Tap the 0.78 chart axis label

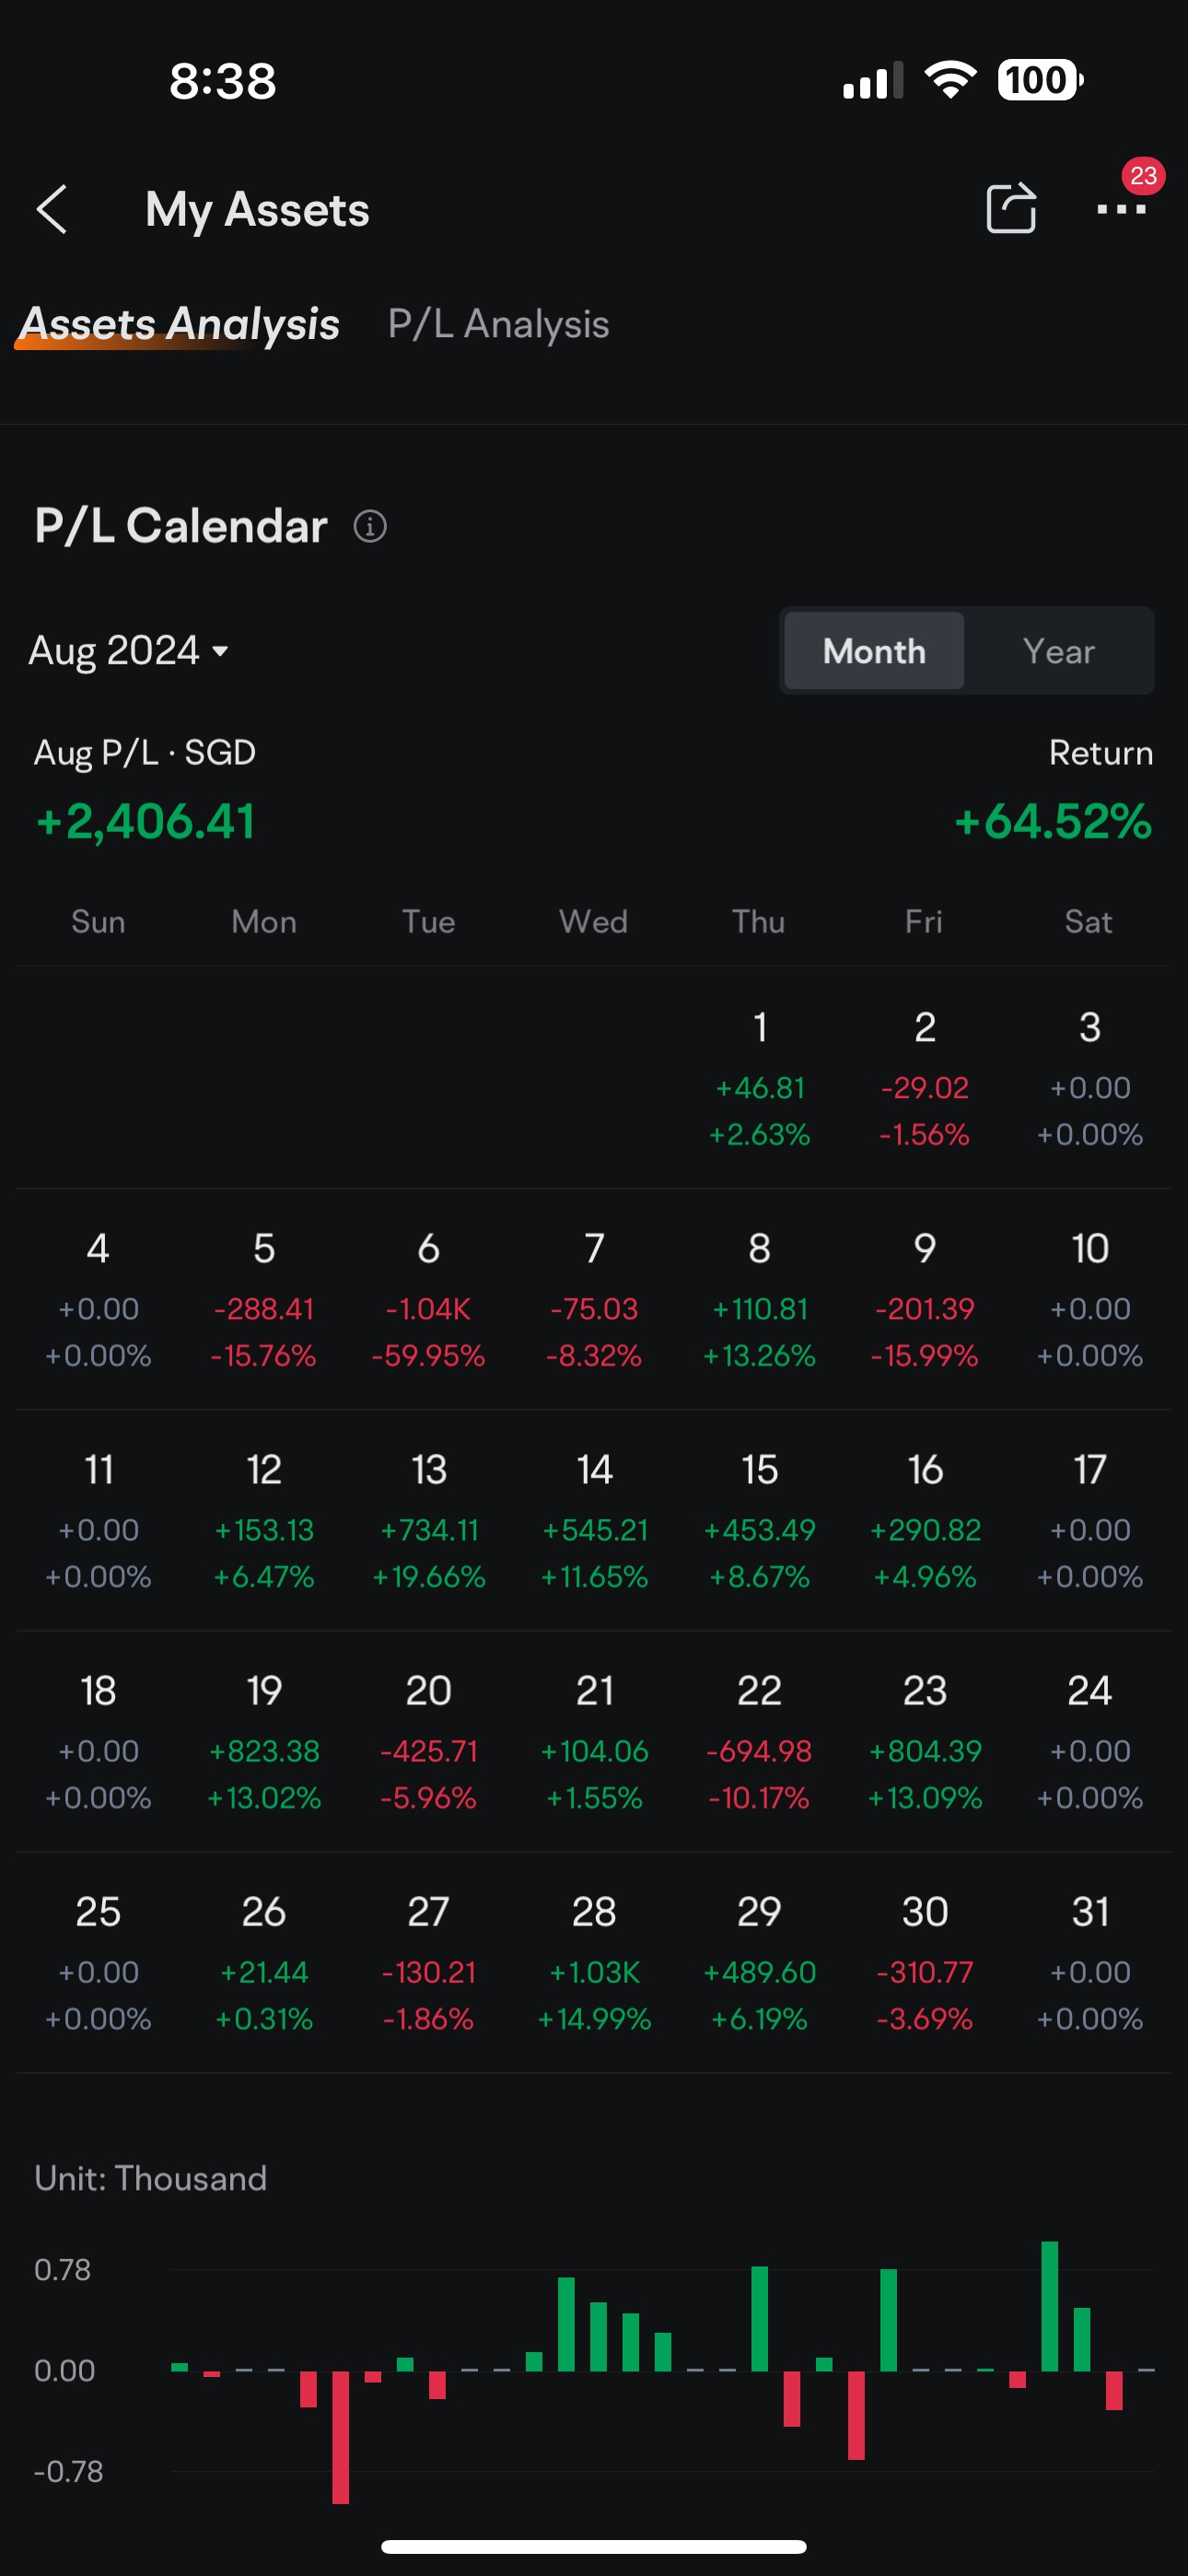pyautogui.click(x=63, y=2269)
